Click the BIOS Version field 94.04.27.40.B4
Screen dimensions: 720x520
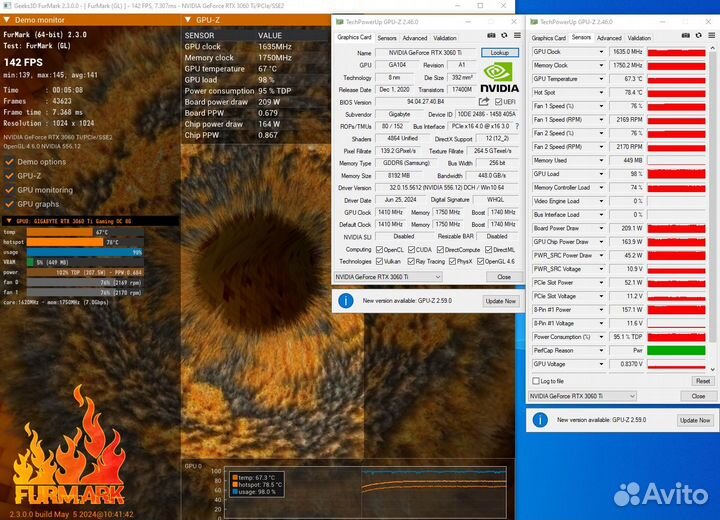[x=426, y=102]
